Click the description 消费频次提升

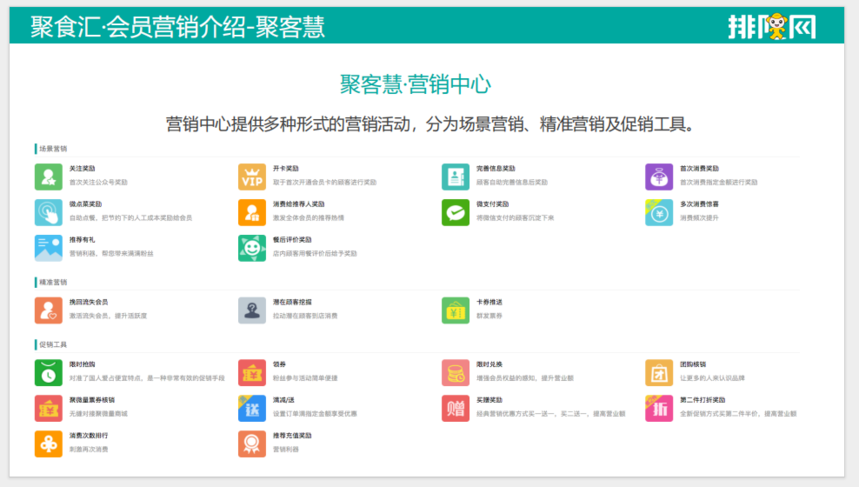pos(699,218)
